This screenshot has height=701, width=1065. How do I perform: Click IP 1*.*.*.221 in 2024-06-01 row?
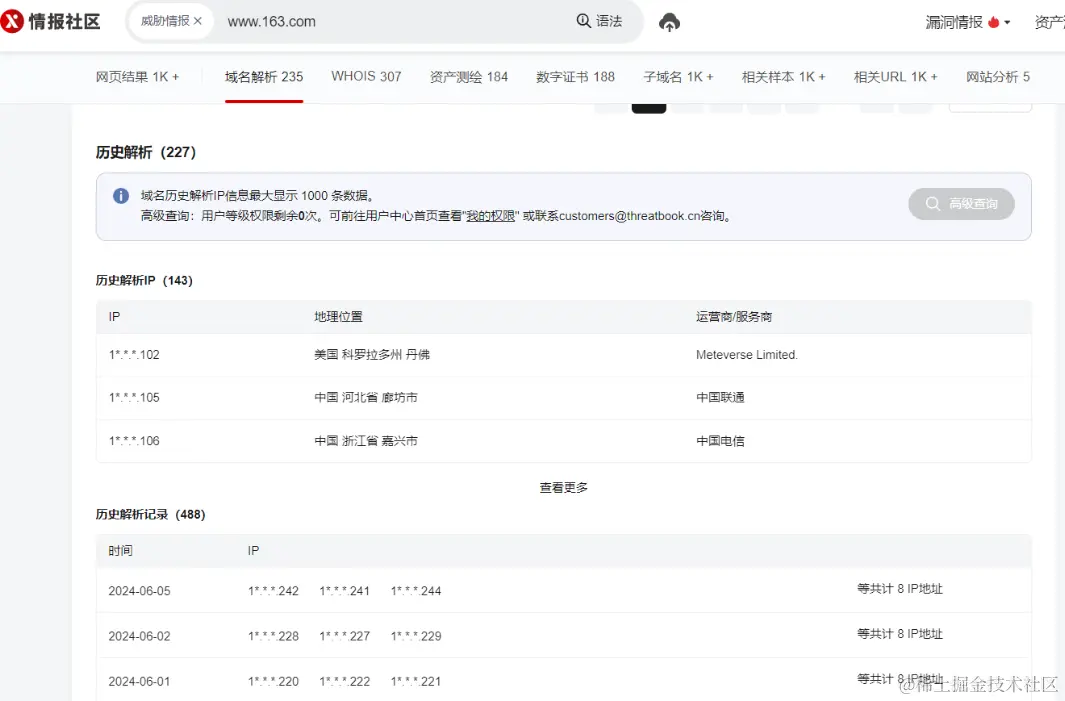click(416, 681)
